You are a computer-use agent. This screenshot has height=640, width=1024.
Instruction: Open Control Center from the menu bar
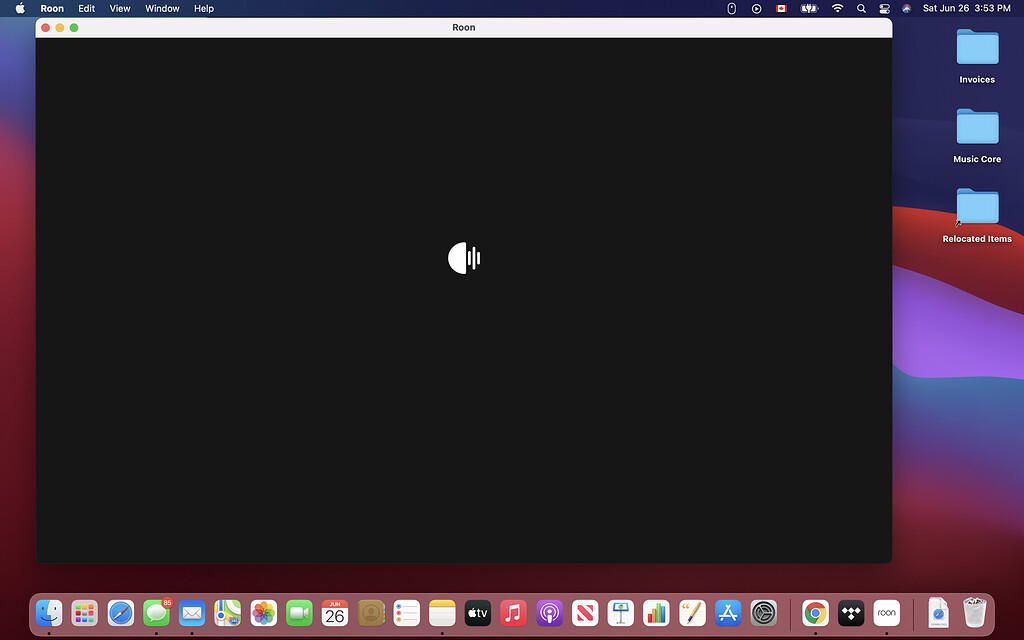pos(885,8)
